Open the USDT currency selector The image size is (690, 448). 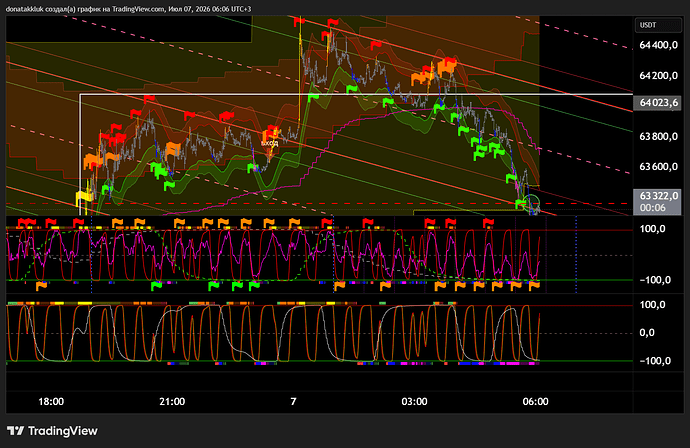(x=658, y=25)
